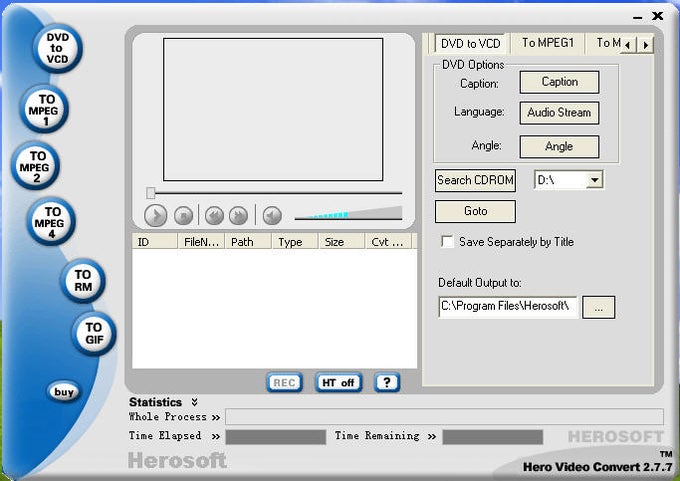Sort by the Path column header
This screenshot has width=680, height=481.
pos(248,242)
